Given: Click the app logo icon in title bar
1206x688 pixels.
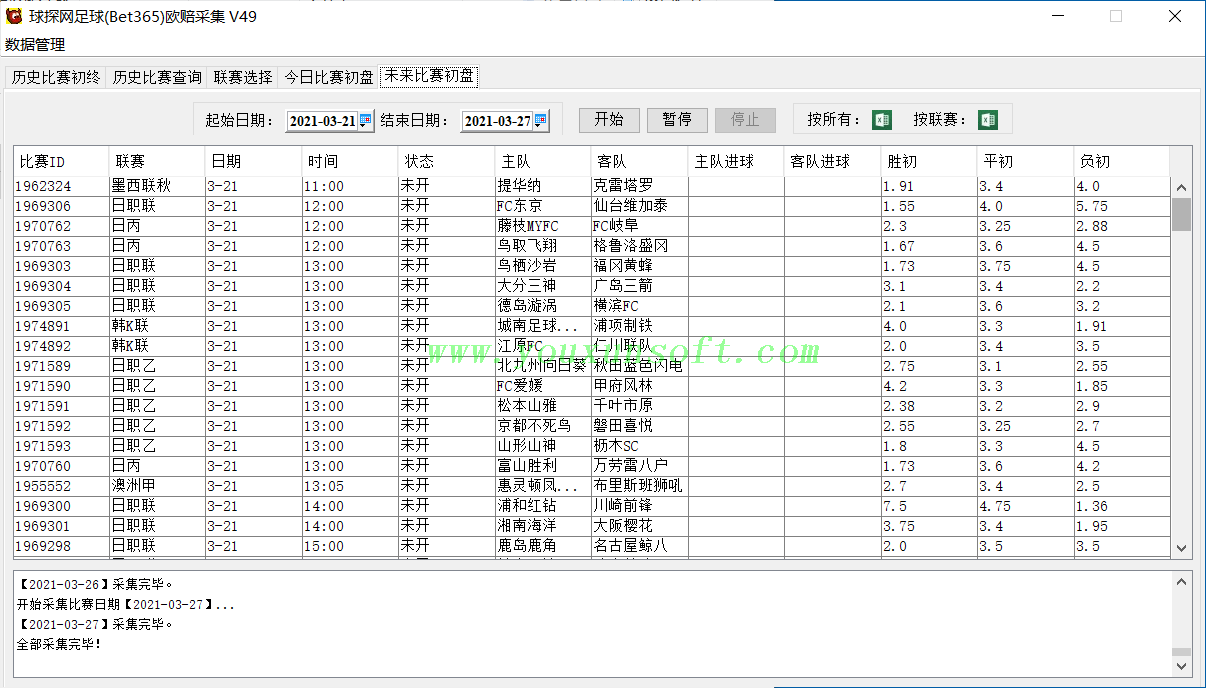Looking at the screenshot, I should [14, 16].
